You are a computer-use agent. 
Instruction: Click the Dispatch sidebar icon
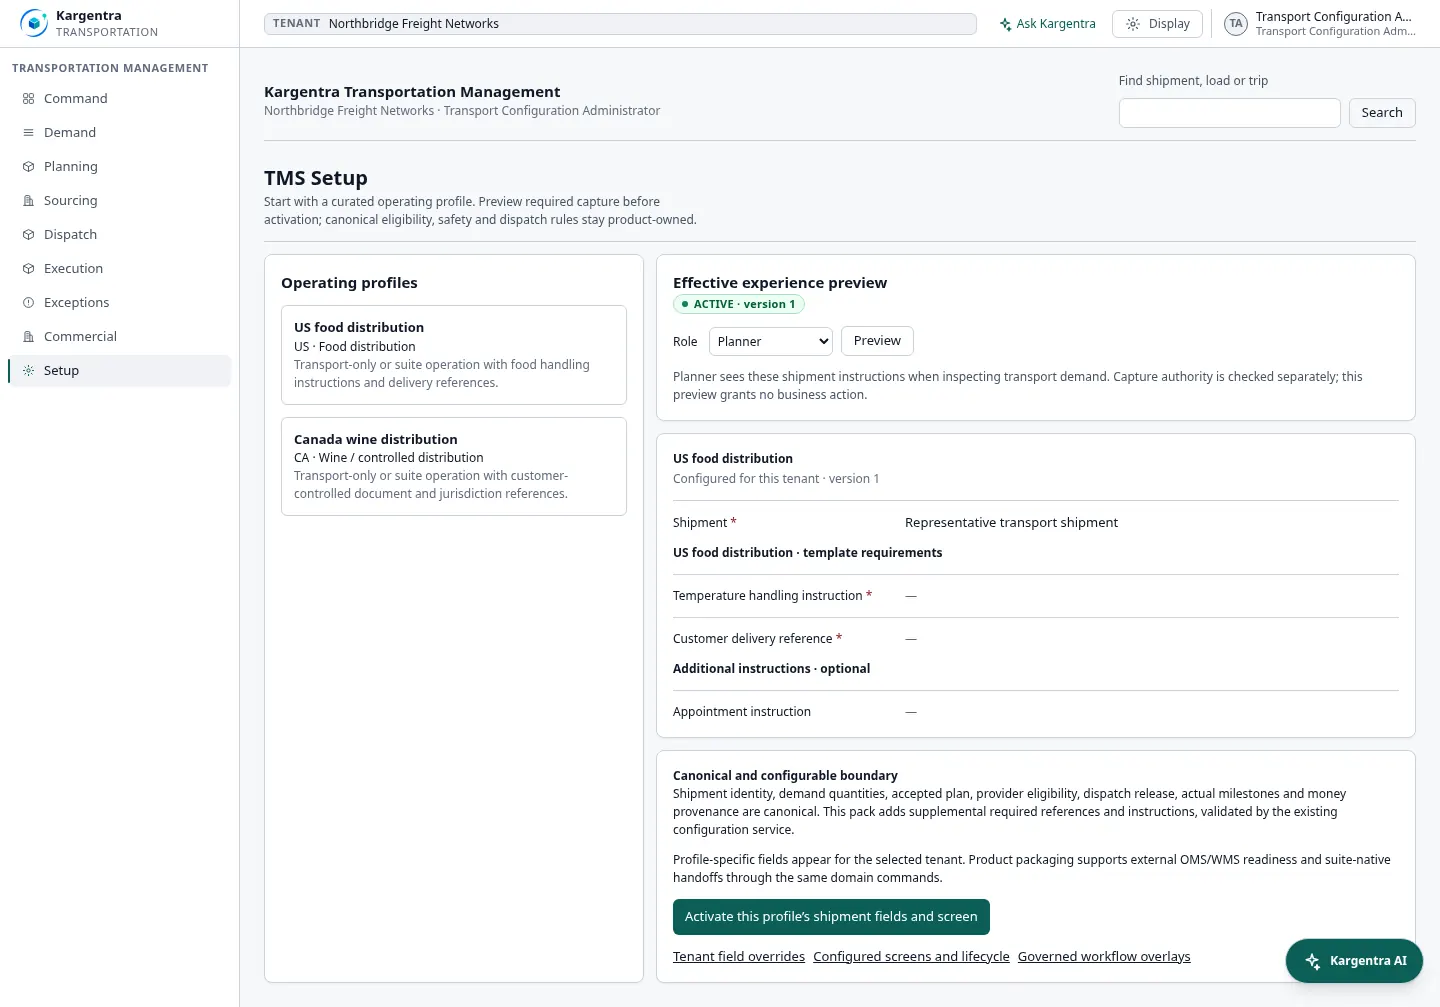coord(28,235)
